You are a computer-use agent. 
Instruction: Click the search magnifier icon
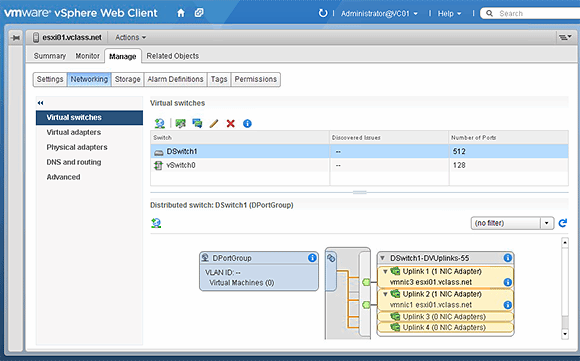[x=489, y=14]
